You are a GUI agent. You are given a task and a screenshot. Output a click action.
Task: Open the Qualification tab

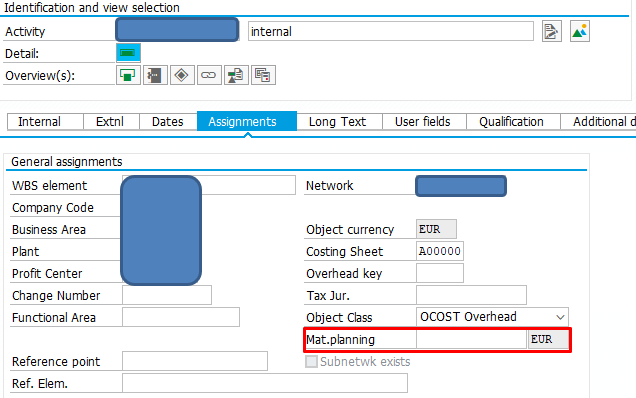click(513, 122)
